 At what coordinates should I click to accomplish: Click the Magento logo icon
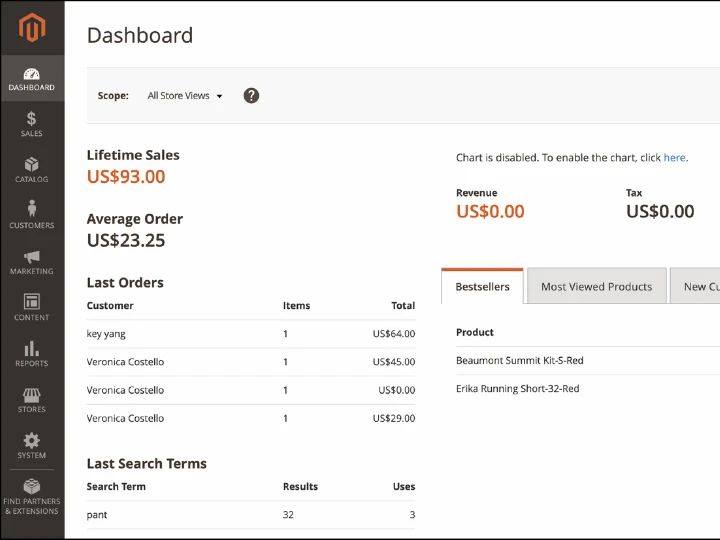coord(32,28)
